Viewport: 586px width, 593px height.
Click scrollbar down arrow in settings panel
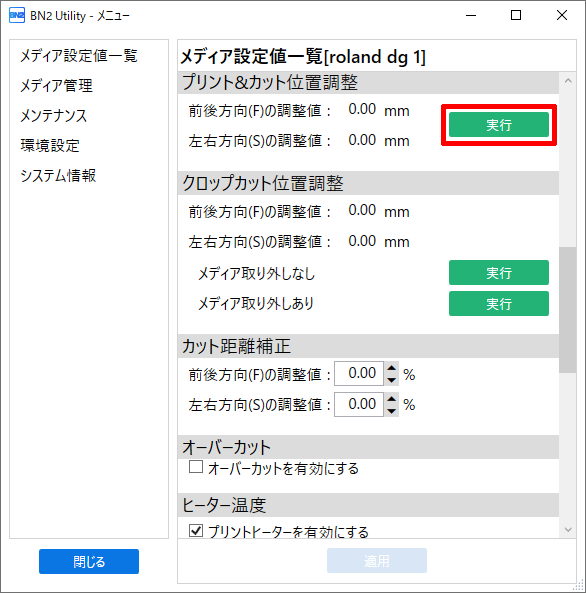coord(568,529)
